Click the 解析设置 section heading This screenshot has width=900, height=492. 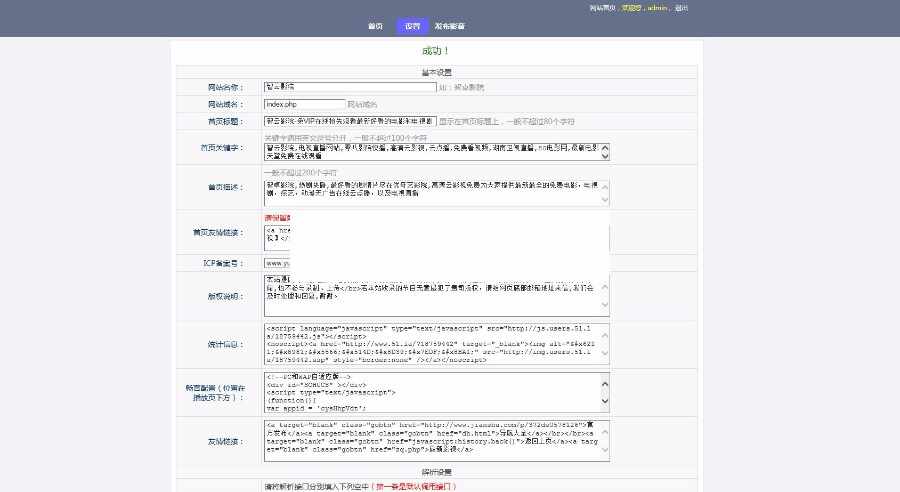(x=436, y=472)
